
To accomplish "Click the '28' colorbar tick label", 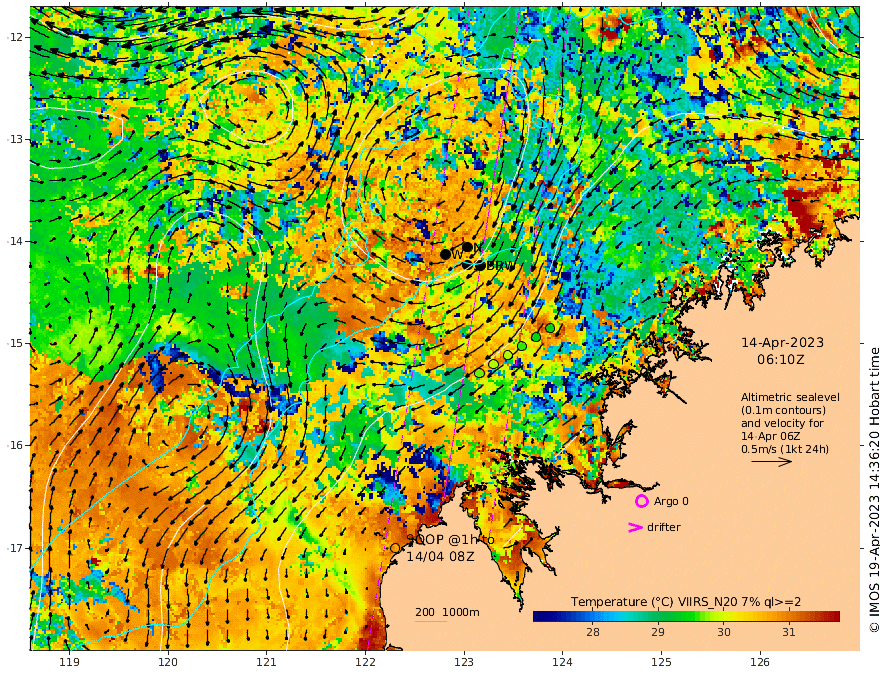I will (593, 632).
